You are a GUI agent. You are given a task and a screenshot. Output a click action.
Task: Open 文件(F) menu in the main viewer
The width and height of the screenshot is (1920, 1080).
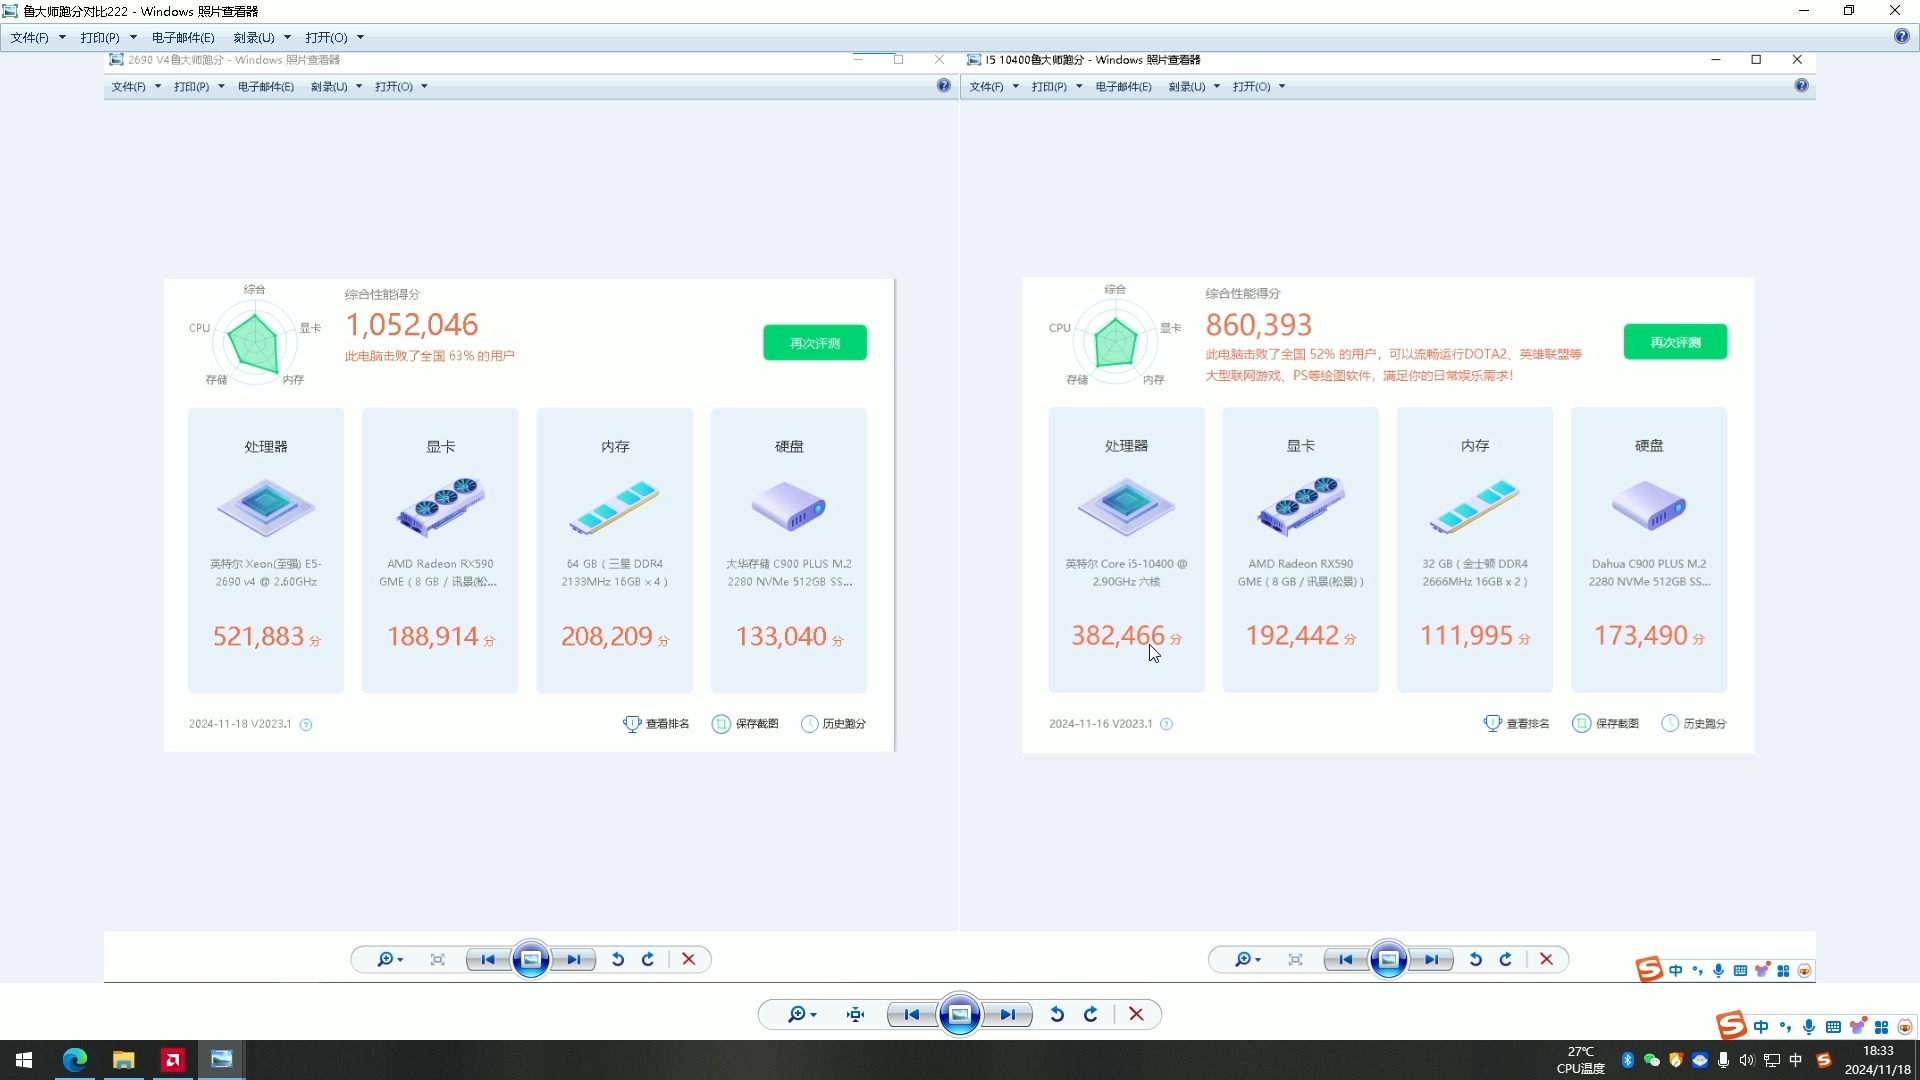pos(29,37)
